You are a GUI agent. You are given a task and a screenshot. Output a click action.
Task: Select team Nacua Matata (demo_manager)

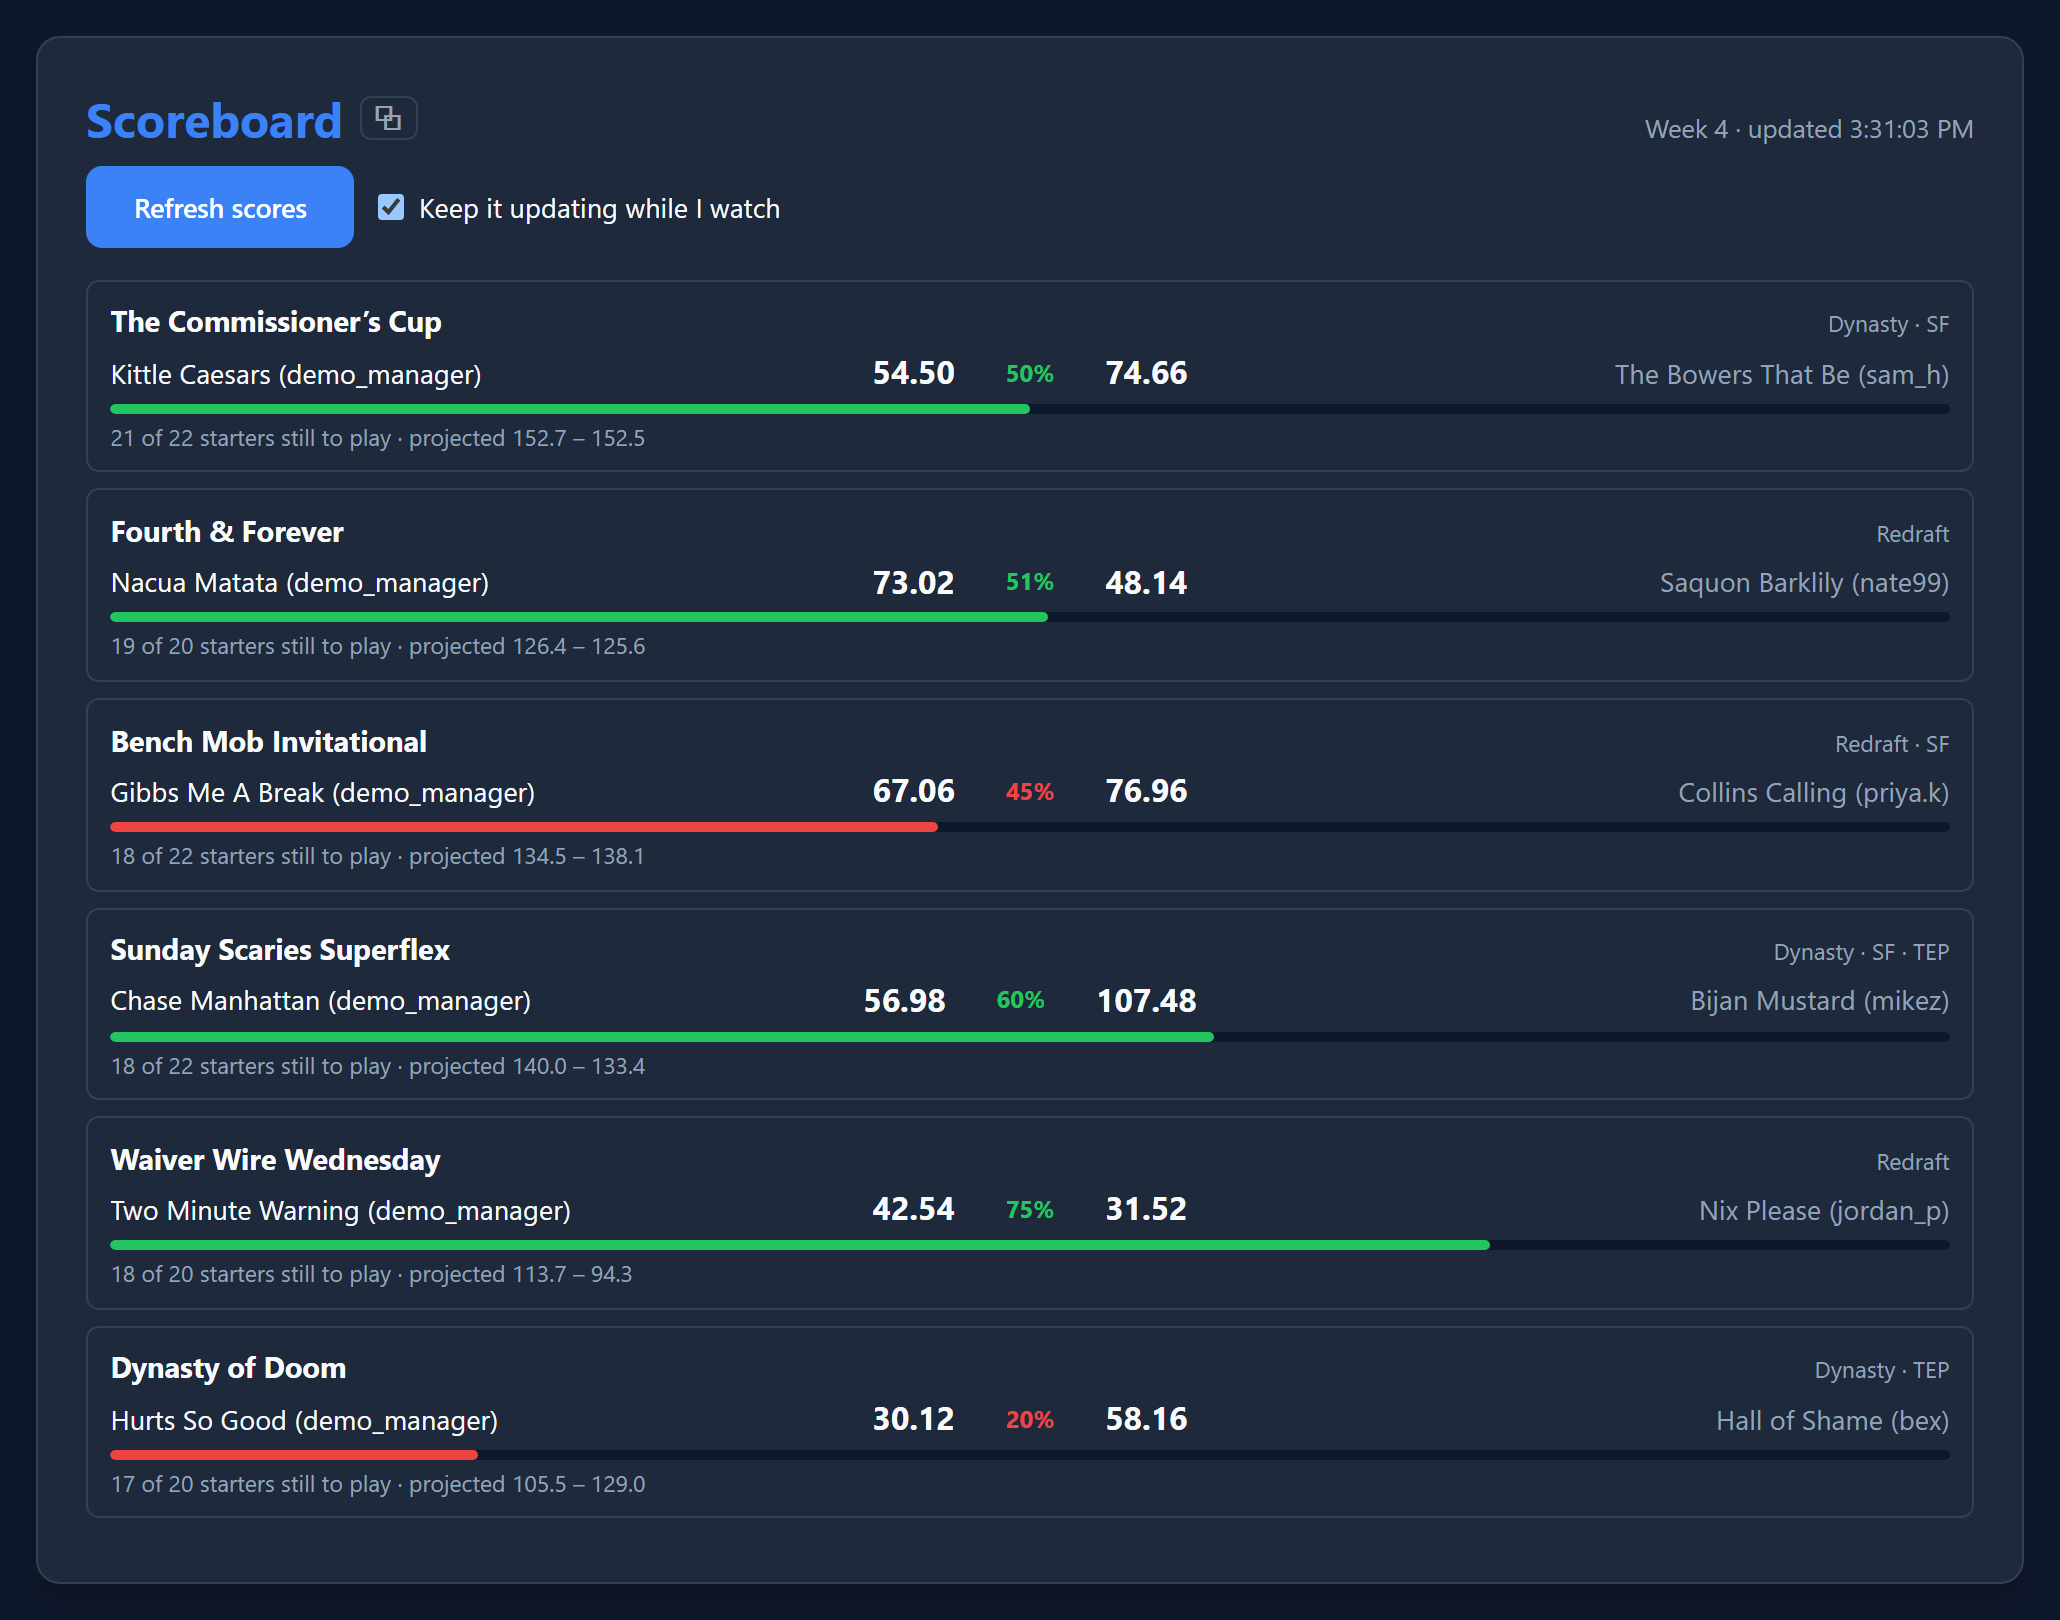(300, 583)
